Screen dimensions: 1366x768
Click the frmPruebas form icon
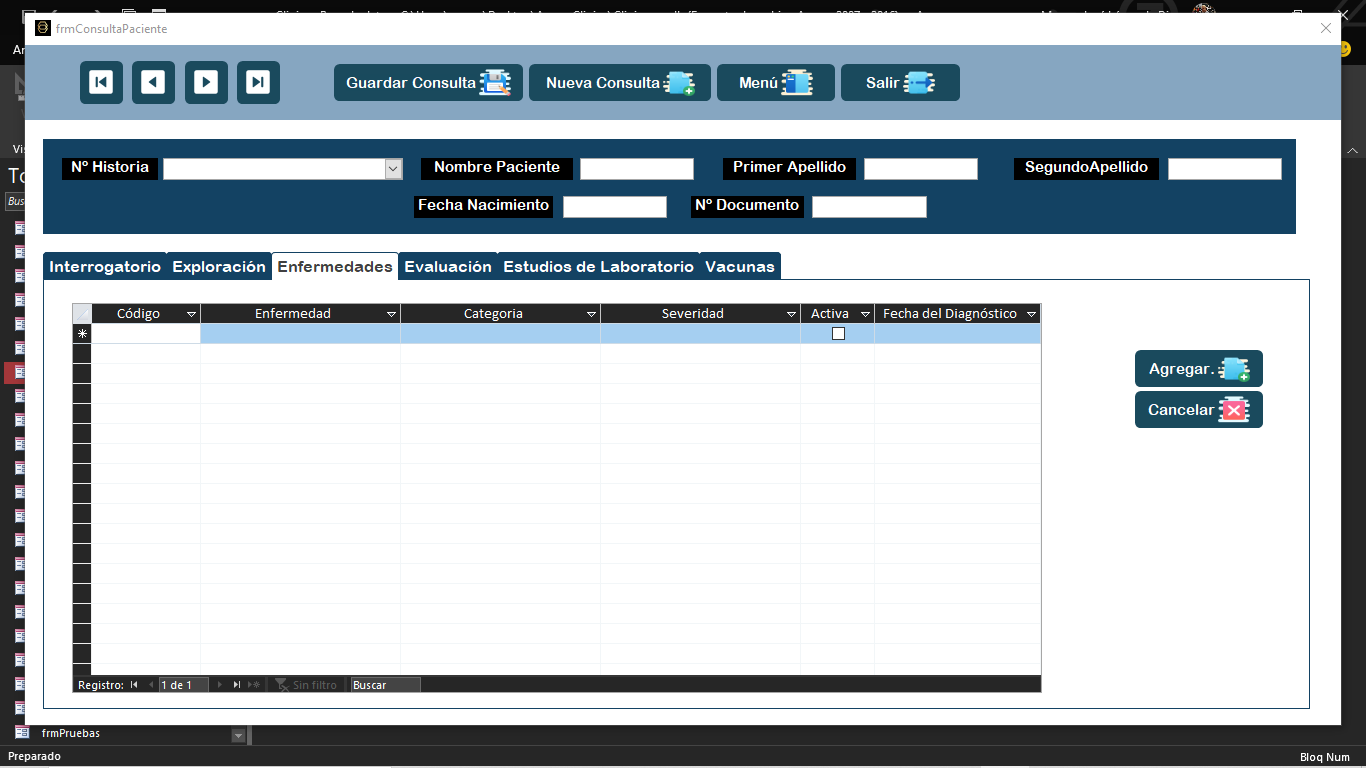pos(22,733)
